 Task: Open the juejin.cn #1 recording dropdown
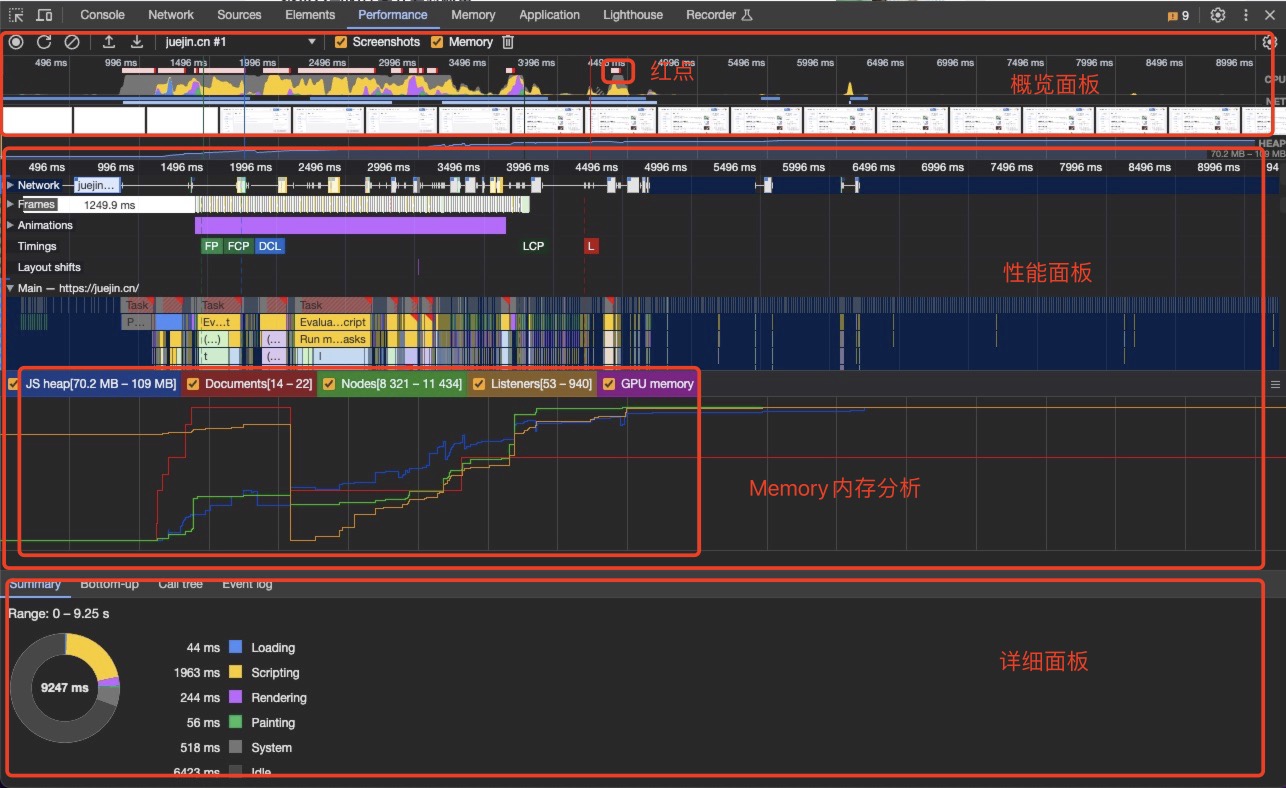[x=240, y=42]
